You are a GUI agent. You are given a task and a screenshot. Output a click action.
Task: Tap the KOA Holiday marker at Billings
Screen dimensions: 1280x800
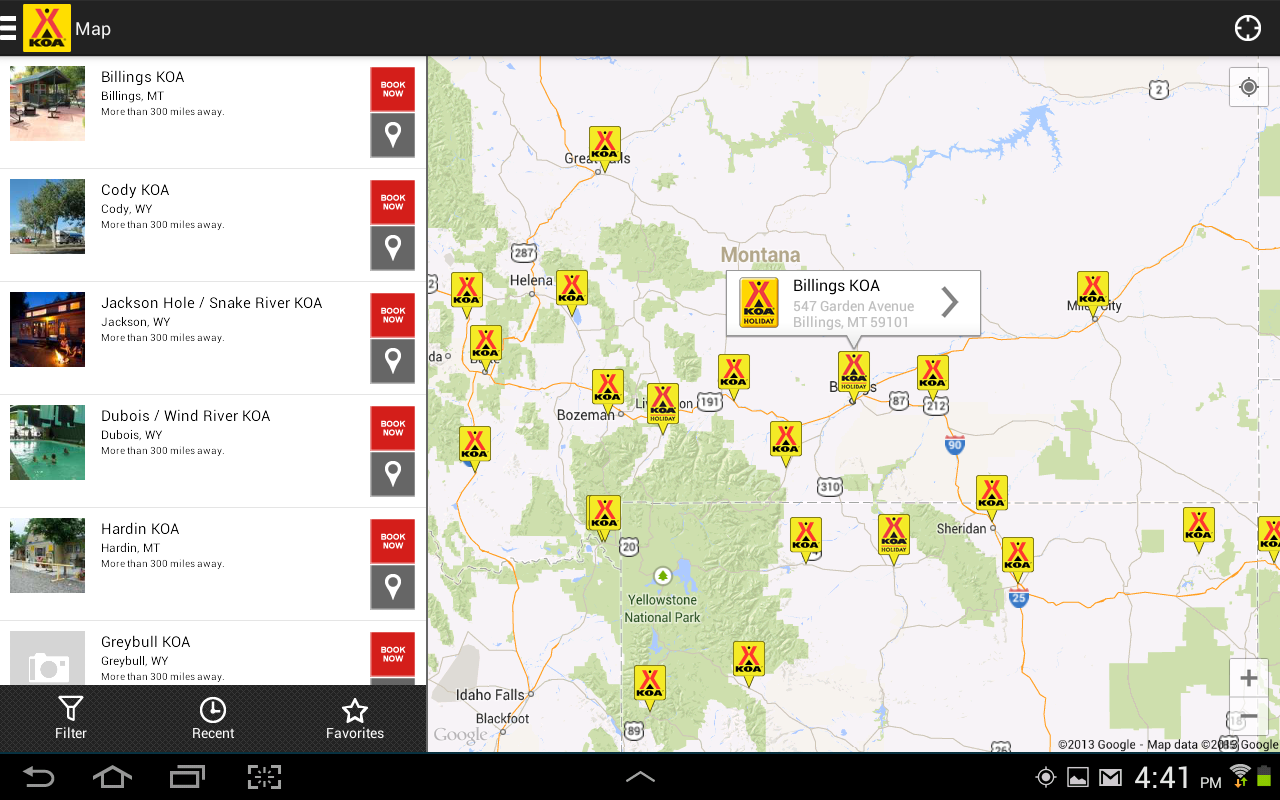pos(853,373)
